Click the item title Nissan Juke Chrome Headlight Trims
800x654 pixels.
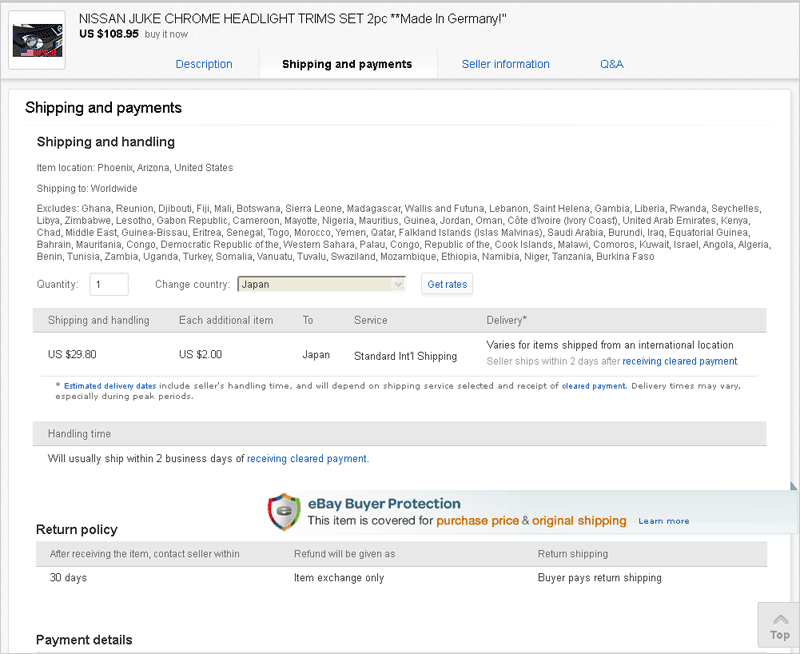293,19
